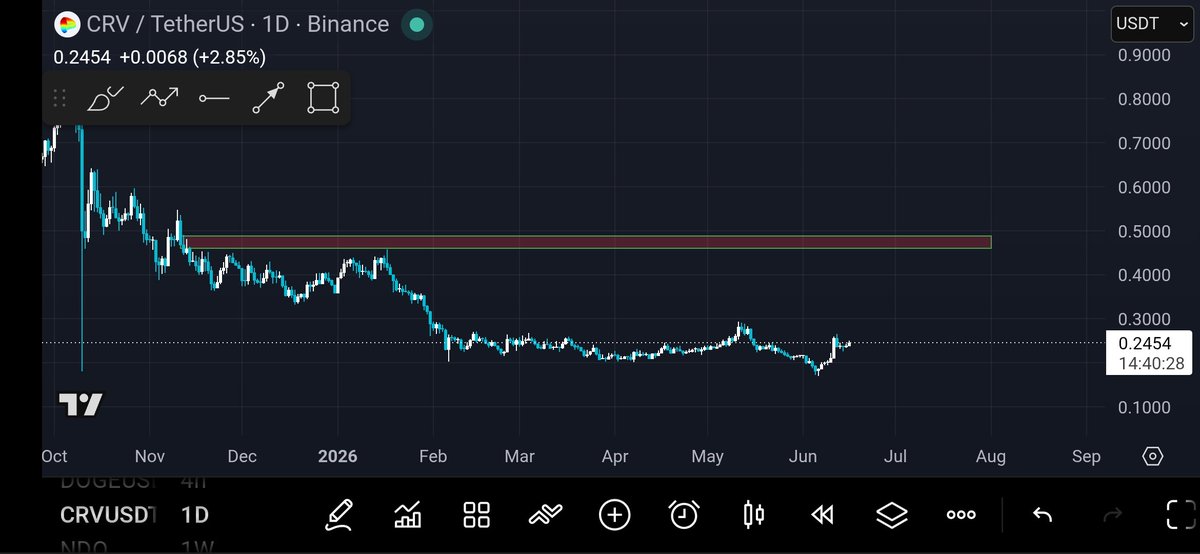1200x554 pixels.
Task: Click the Jun month label on time axis
Action: click(803, 456)
